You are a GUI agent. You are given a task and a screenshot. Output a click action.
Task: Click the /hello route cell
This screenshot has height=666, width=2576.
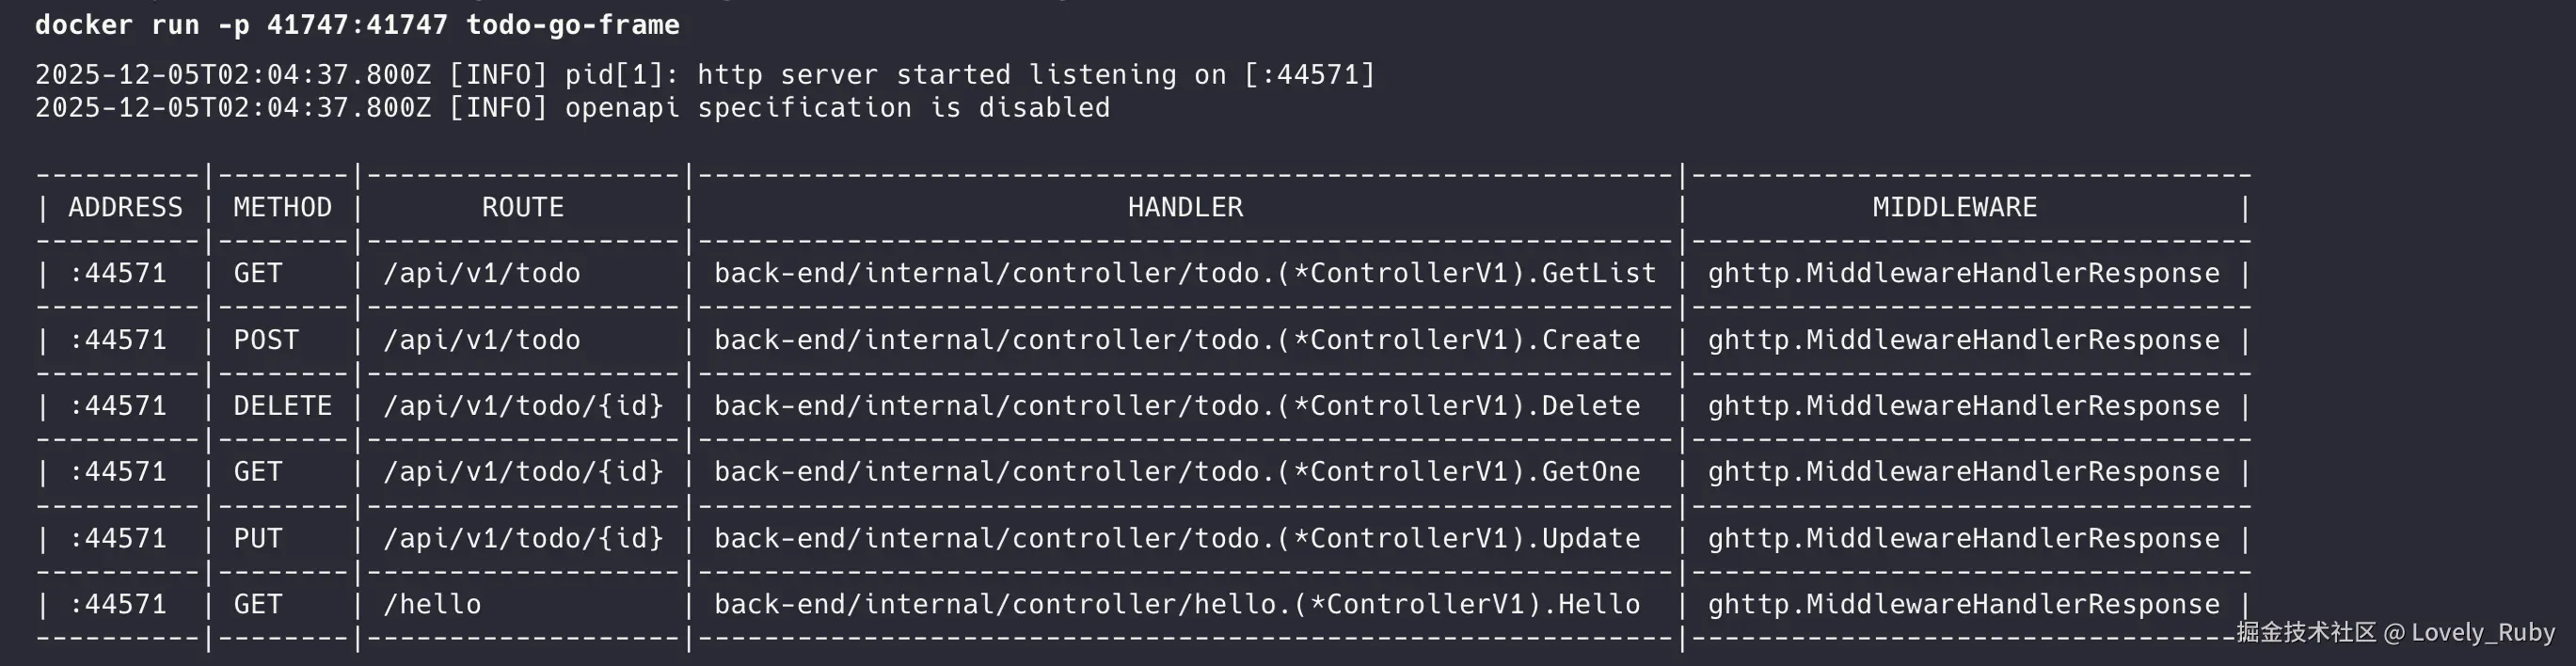[432, 605]
